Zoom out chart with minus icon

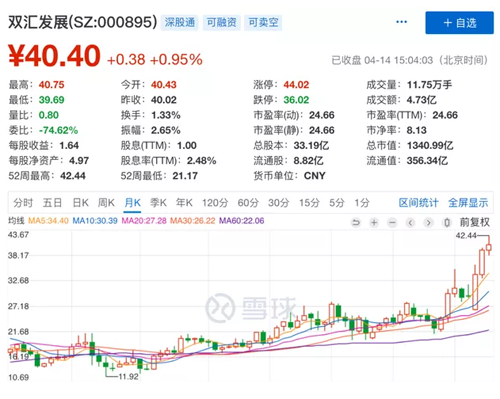click(392, 222)
